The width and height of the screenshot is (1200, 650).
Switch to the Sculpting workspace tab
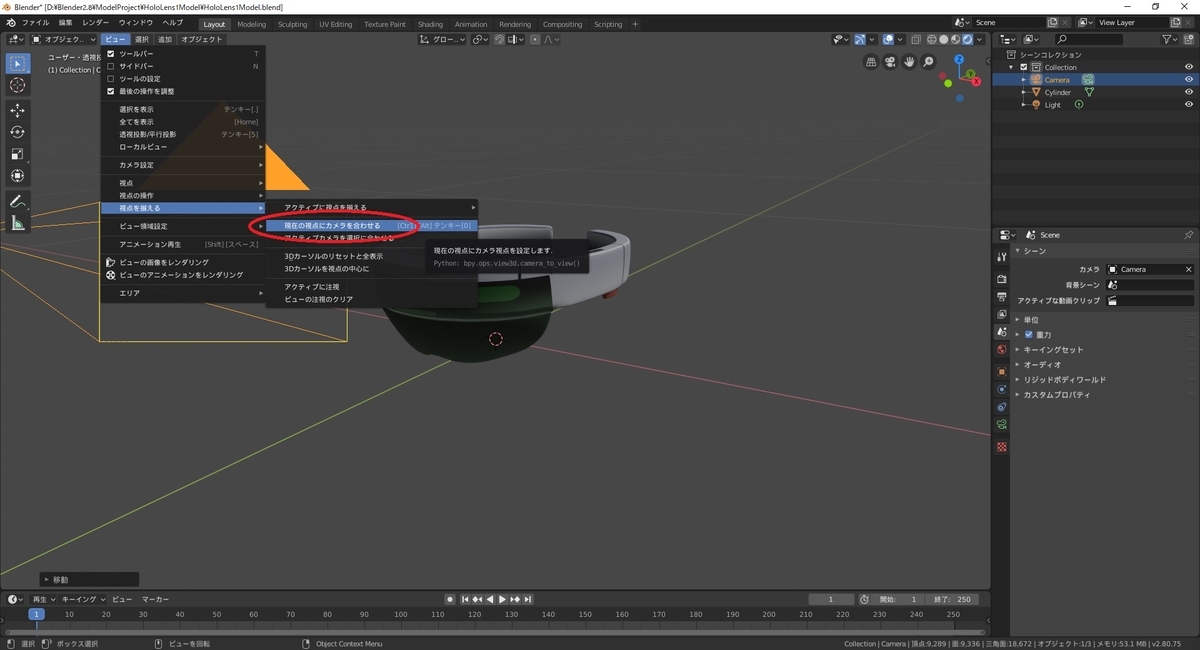[293, 24]
